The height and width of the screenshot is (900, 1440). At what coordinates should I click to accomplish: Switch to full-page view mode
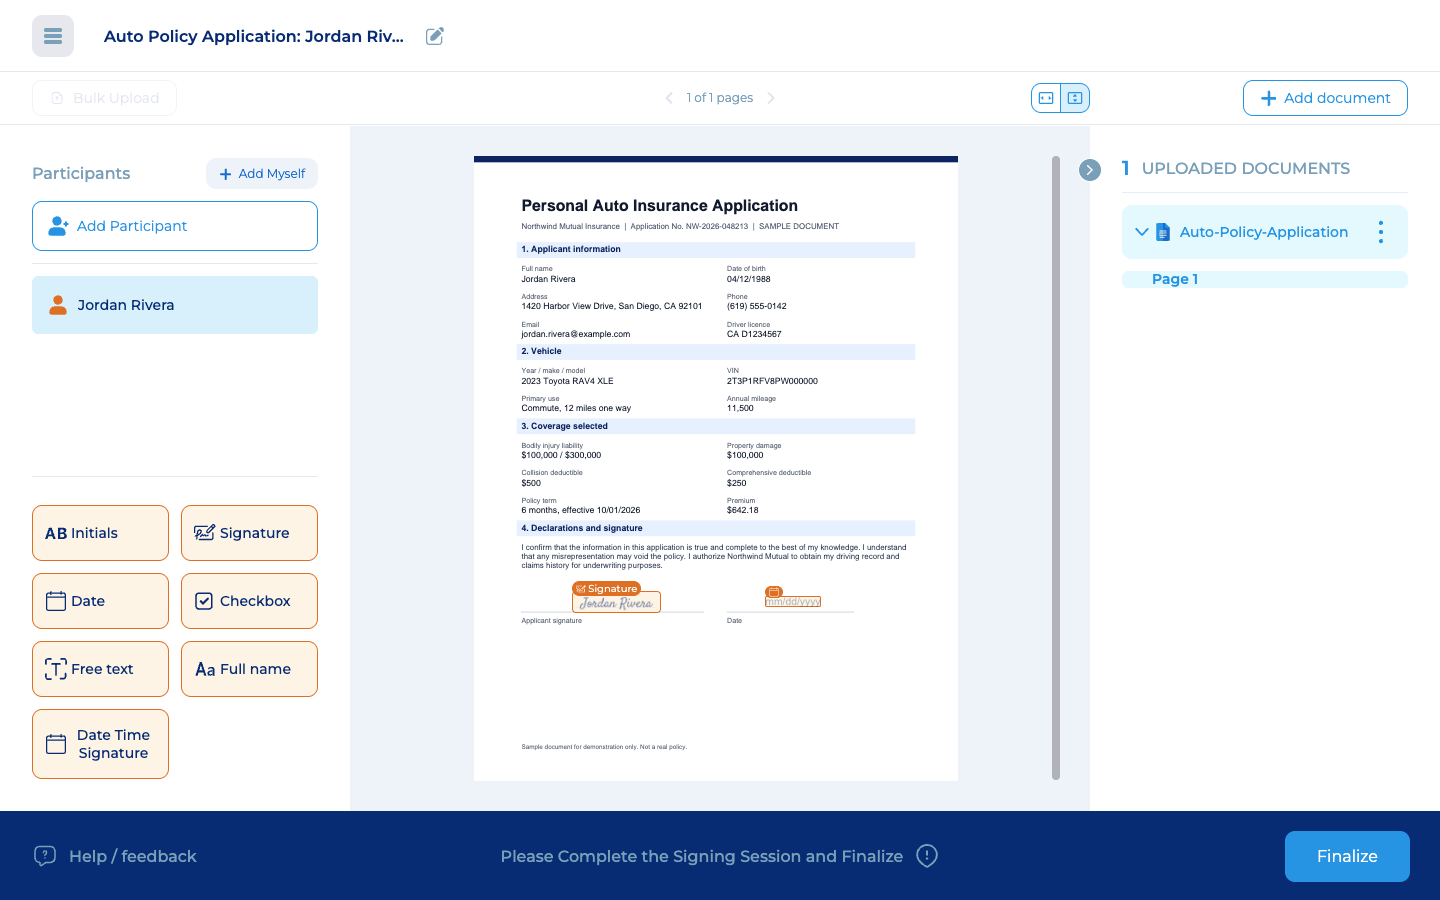(x=1075, y=98)
